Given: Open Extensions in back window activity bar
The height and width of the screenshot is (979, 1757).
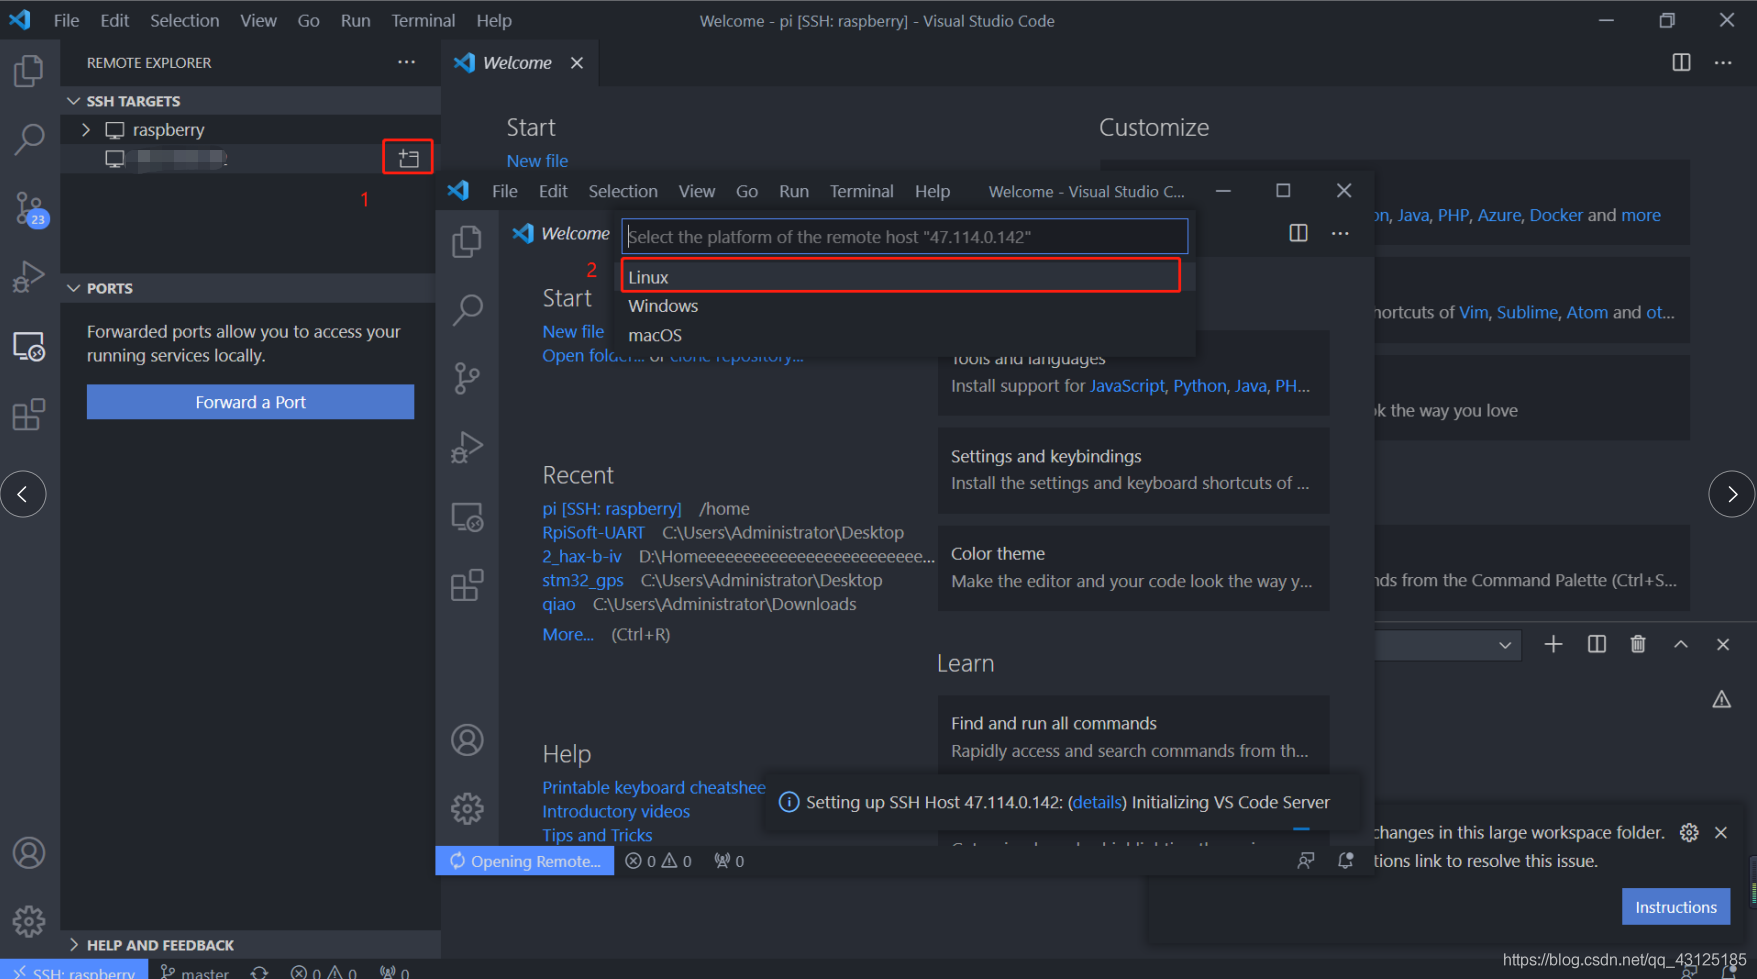Looking at the screenshot, I should [29, 414].
